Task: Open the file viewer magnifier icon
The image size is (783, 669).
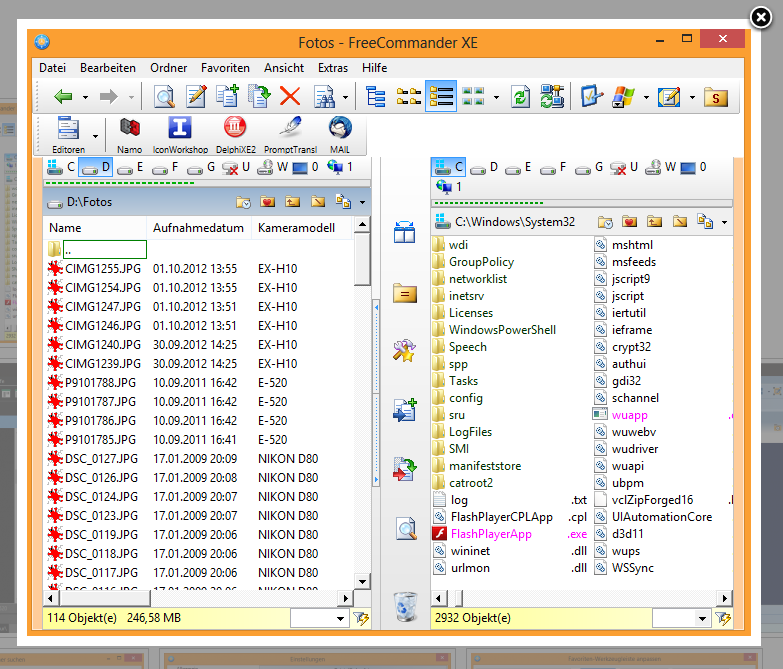Action: (164, 96)
